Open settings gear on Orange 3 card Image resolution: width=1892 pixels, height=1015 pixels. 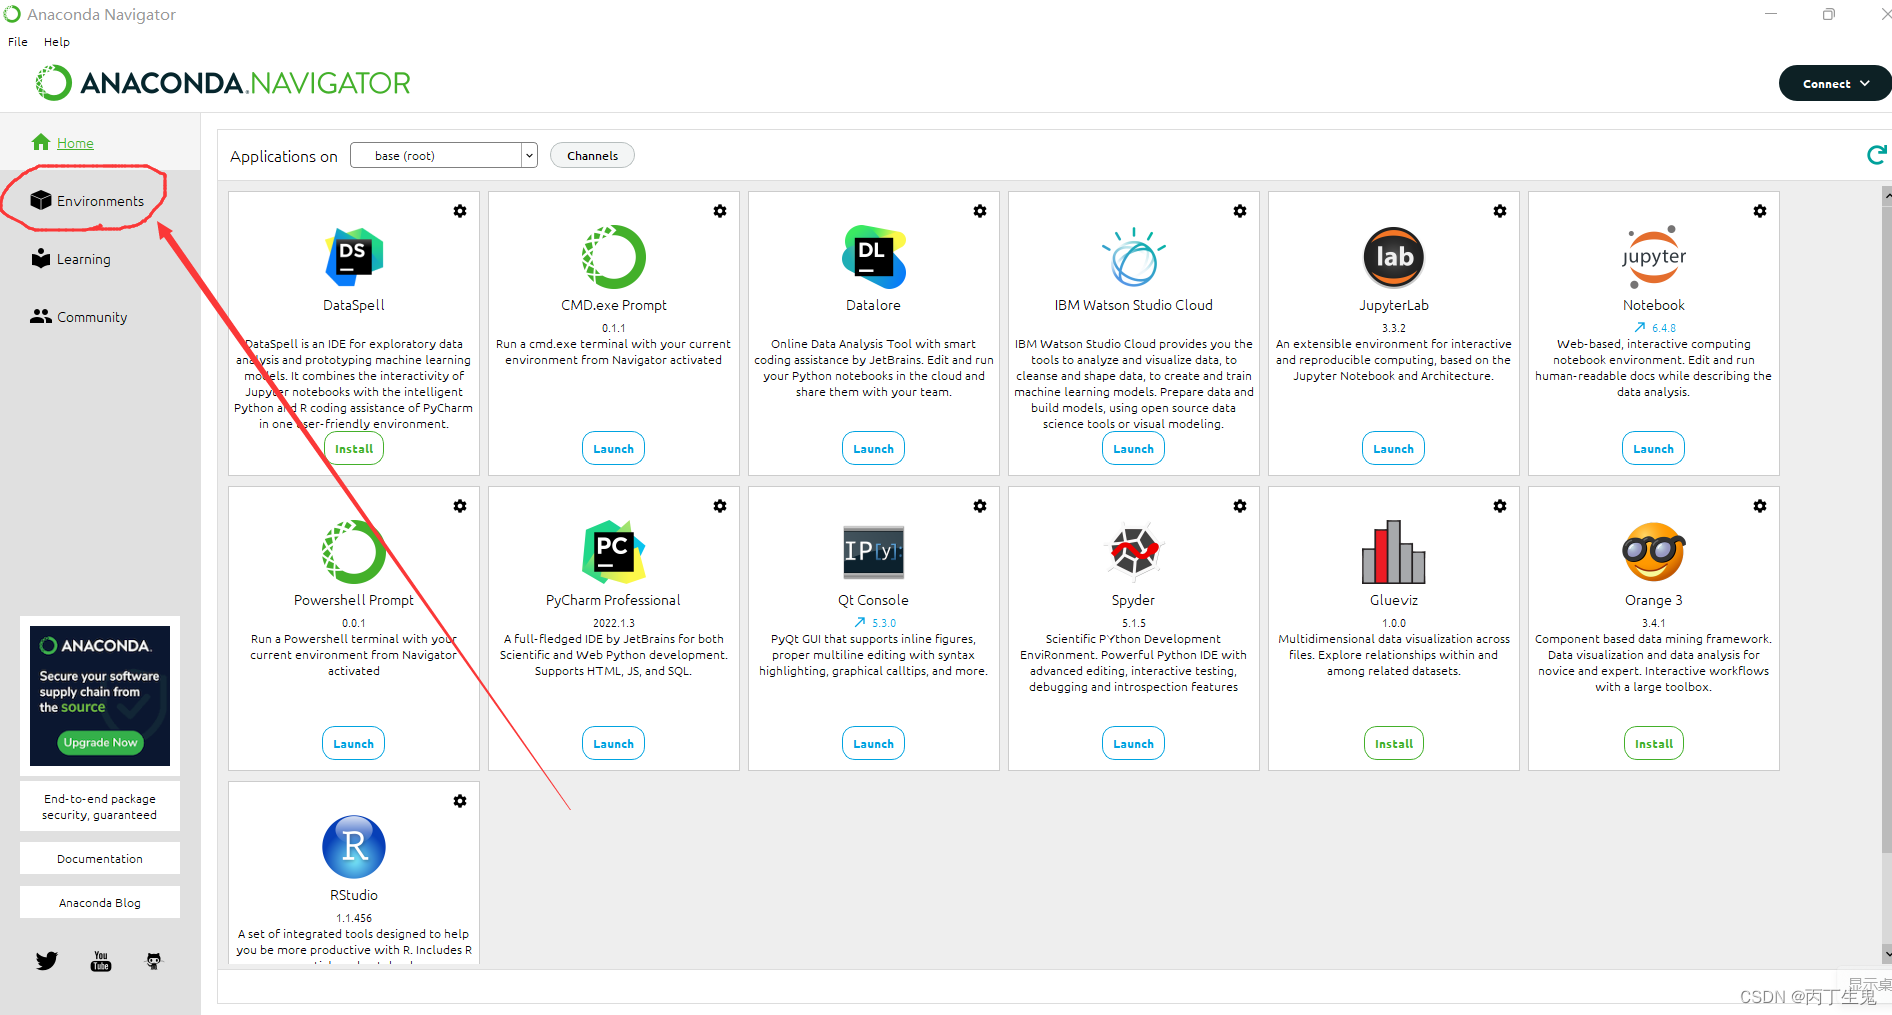(1760, 506)
